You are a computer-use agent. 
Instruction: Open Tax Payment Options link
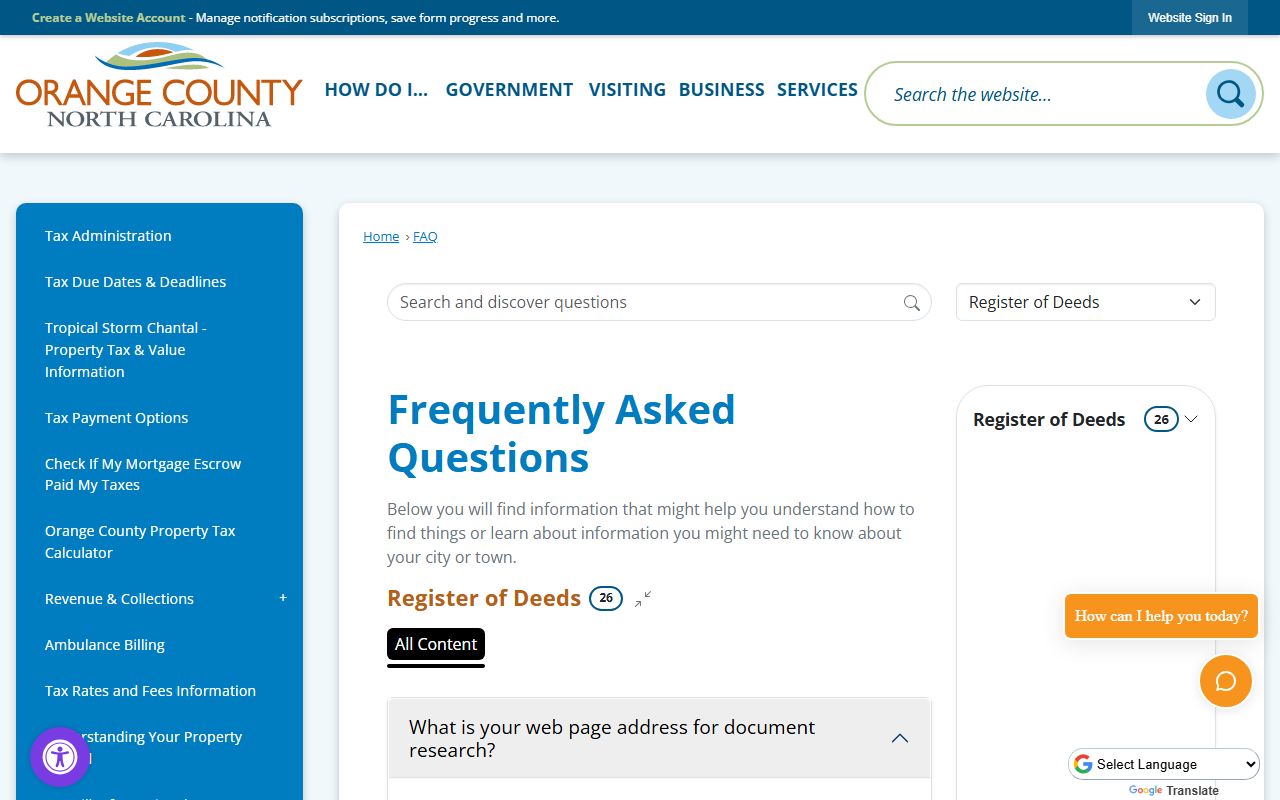(x=116, y=418)
